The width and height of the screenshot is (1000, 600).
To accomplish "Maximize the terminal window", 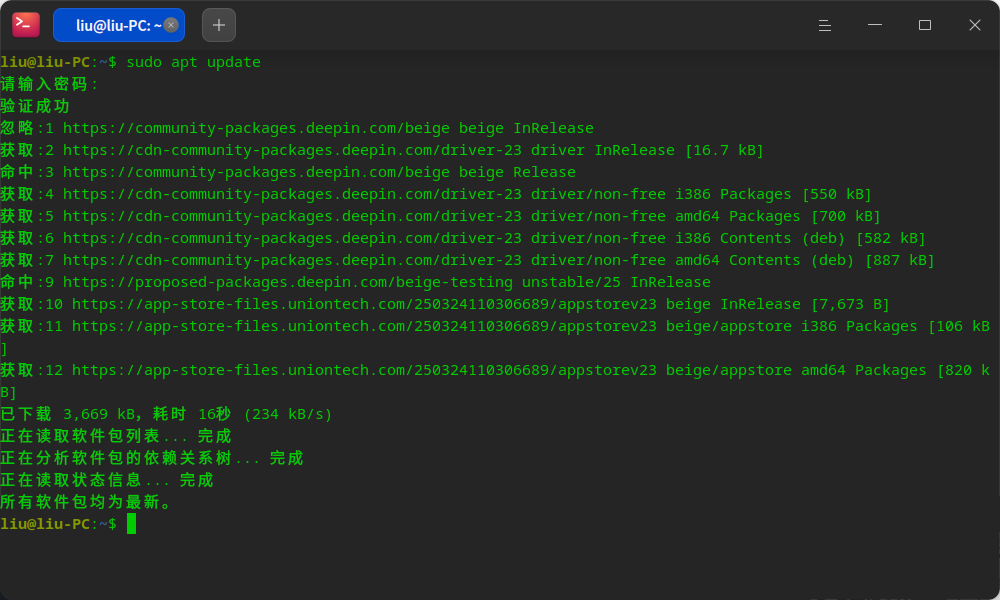I will [925, 25].
